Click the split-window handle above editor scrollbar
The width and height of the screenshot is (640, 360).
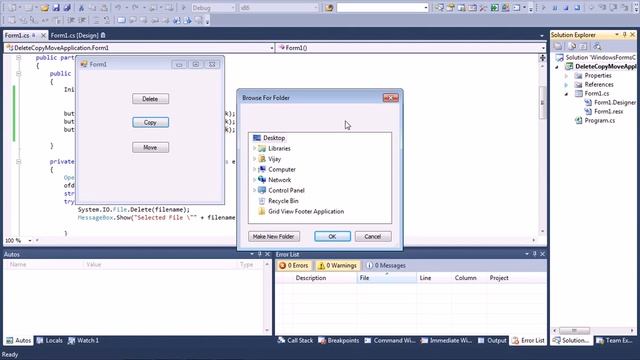click(x=542, y=58)
